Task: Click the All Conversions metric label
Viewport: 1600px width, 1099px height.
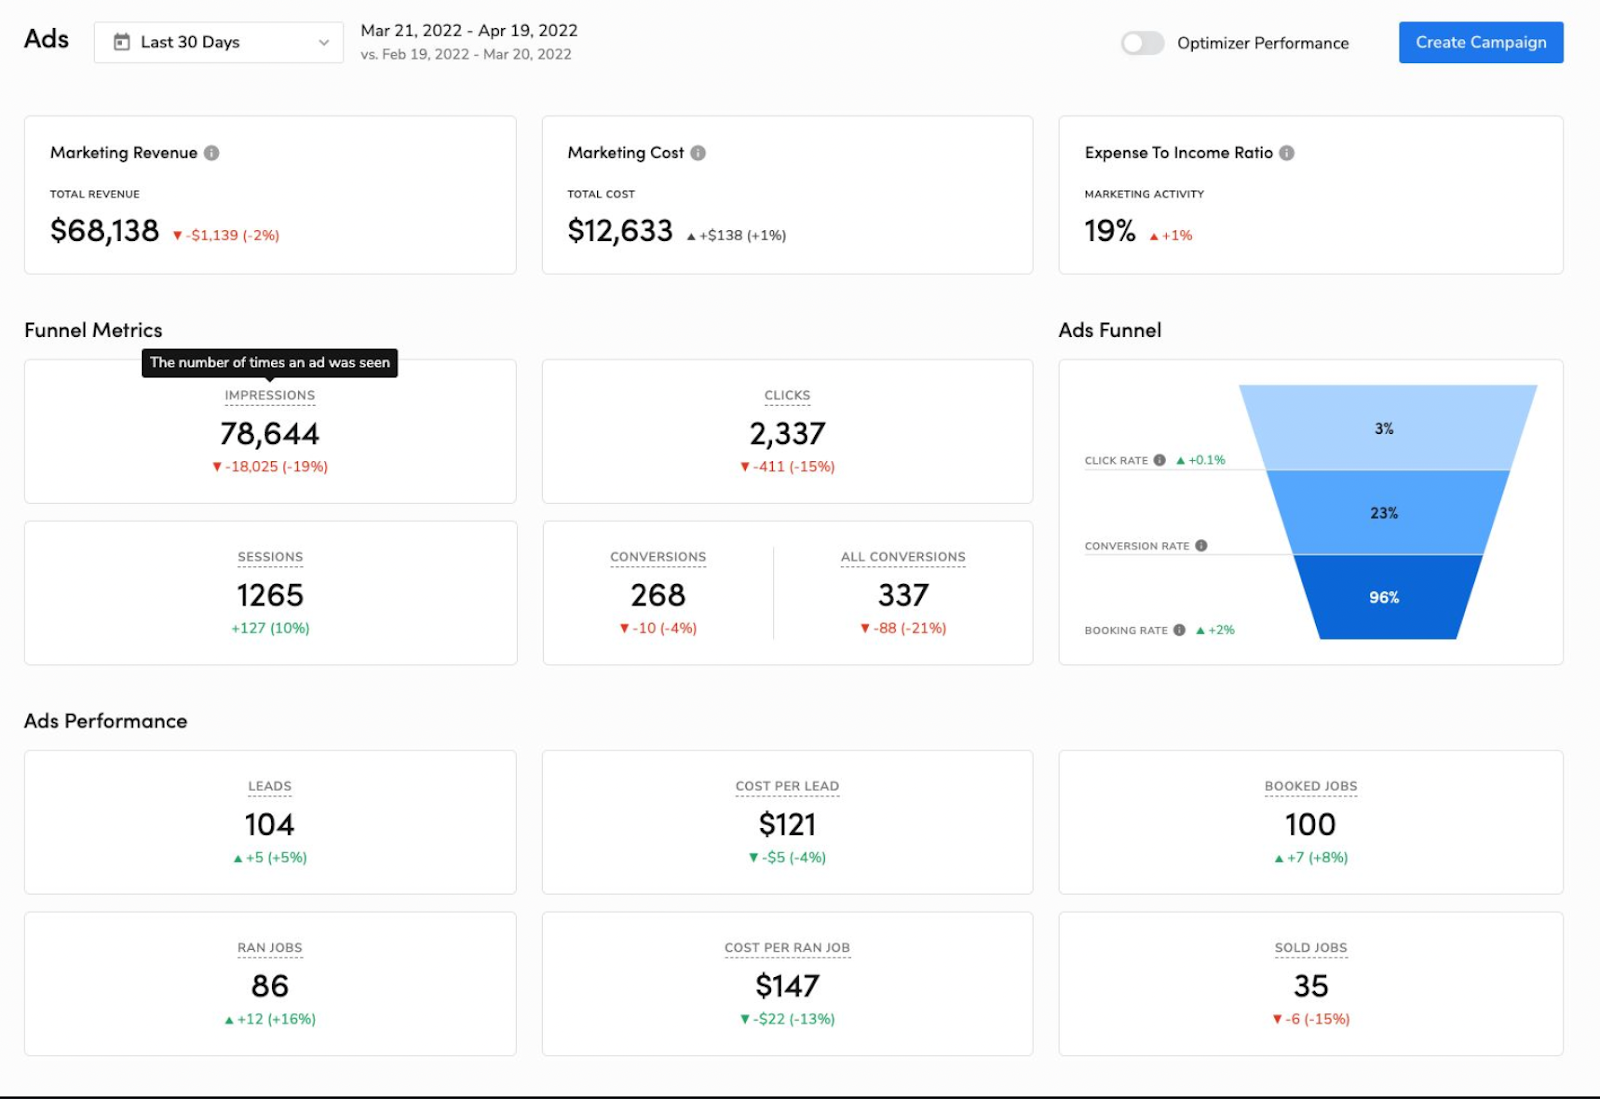Action: pyautogui.click(x=902, y=557)
